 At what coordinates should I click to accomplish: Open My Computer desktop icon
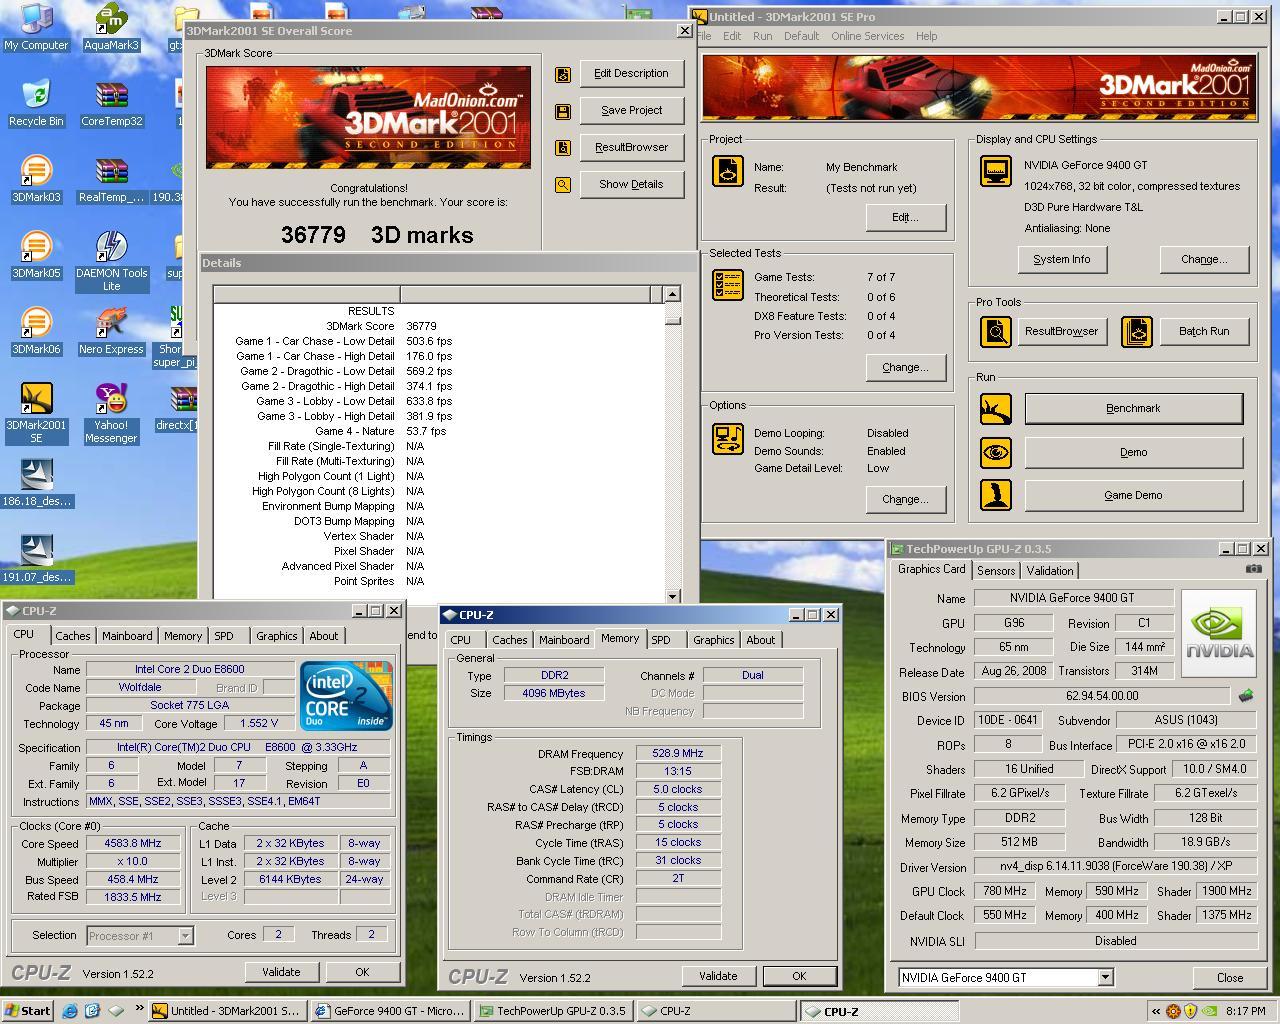click(x=36, y=27)
